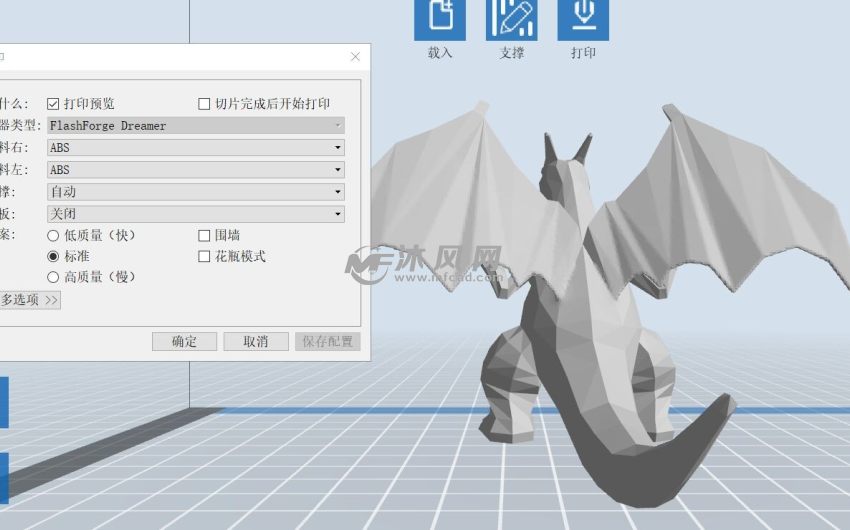The height and width of the screenshot is (530, 850).
Task: Uncheck the 打印预览 checkbox
Action: tap(54, 104)
